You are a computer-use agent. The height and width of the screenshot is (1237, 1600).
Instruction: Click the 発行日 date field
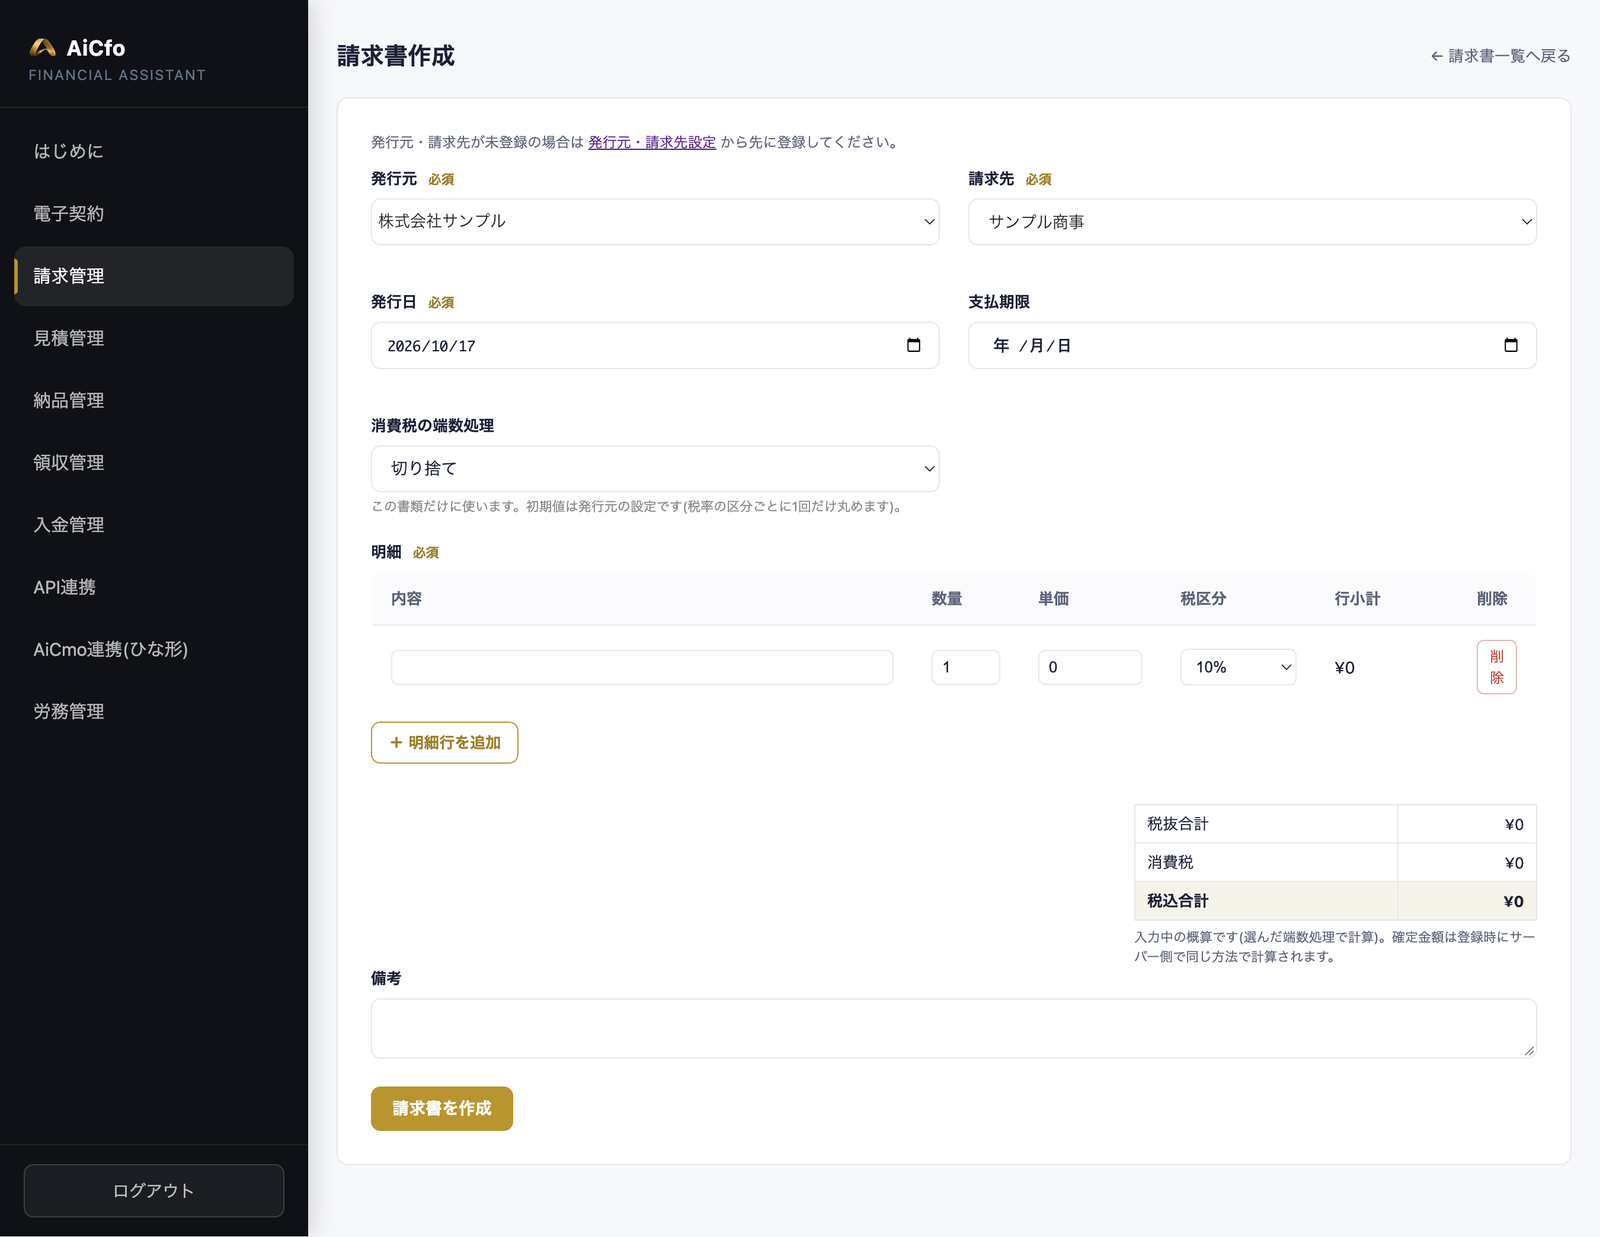click(655, 345)
